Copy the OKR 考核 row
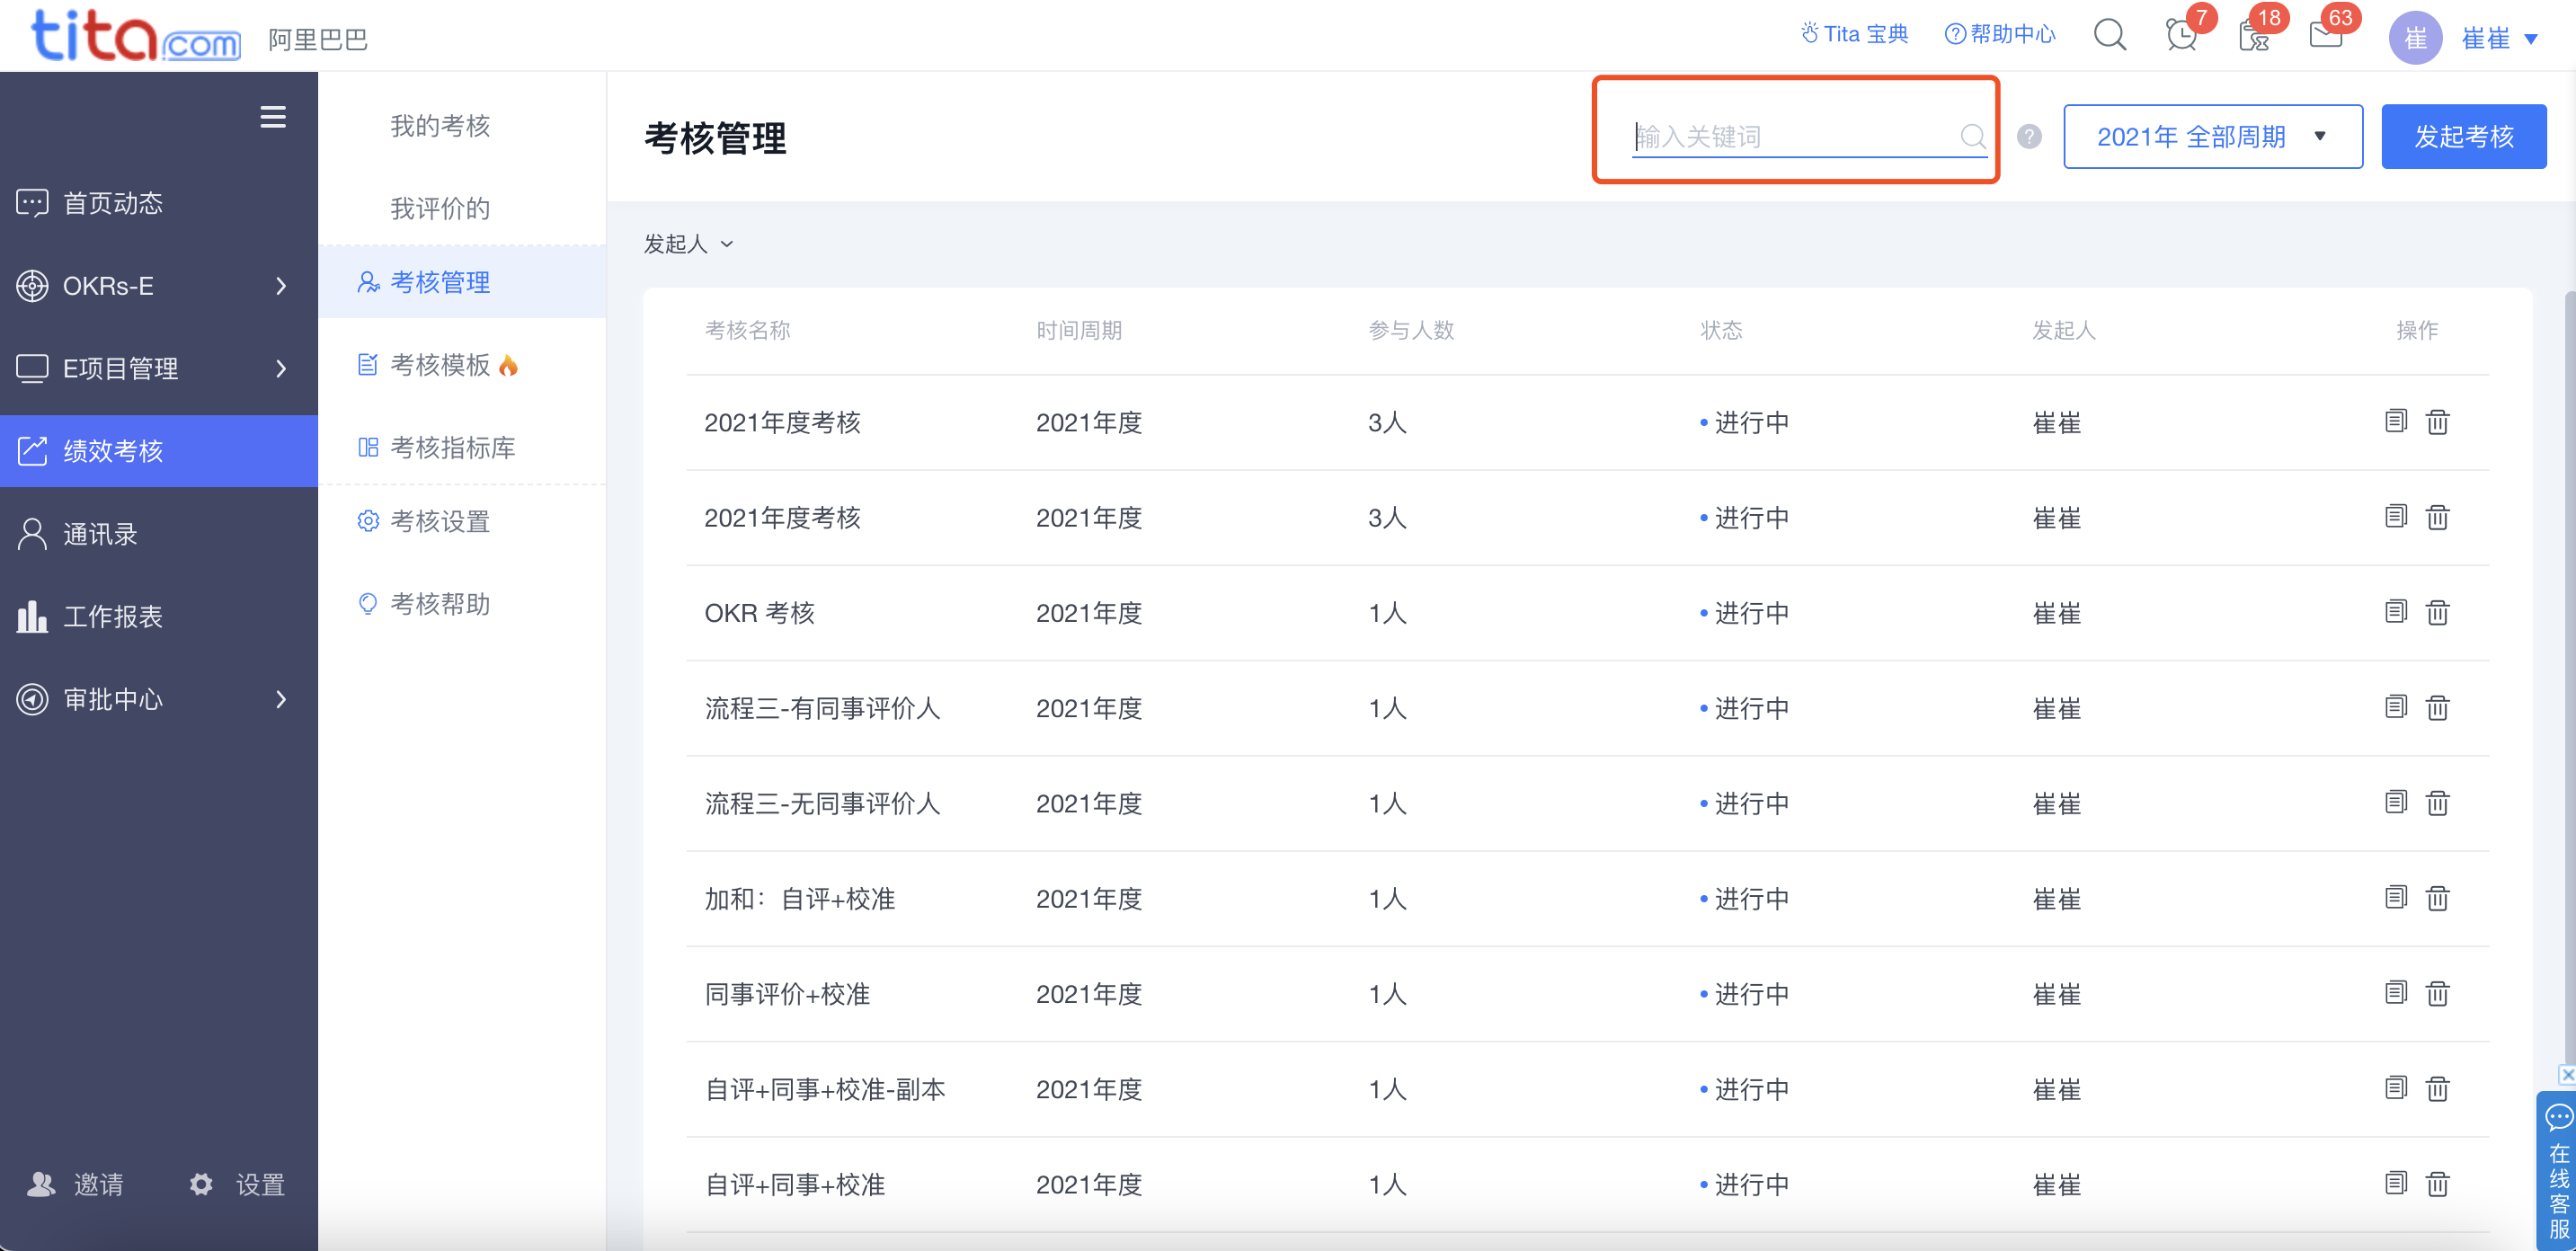The image size is (2576, 1251). pyautogui.click(x=2395, y=611)
